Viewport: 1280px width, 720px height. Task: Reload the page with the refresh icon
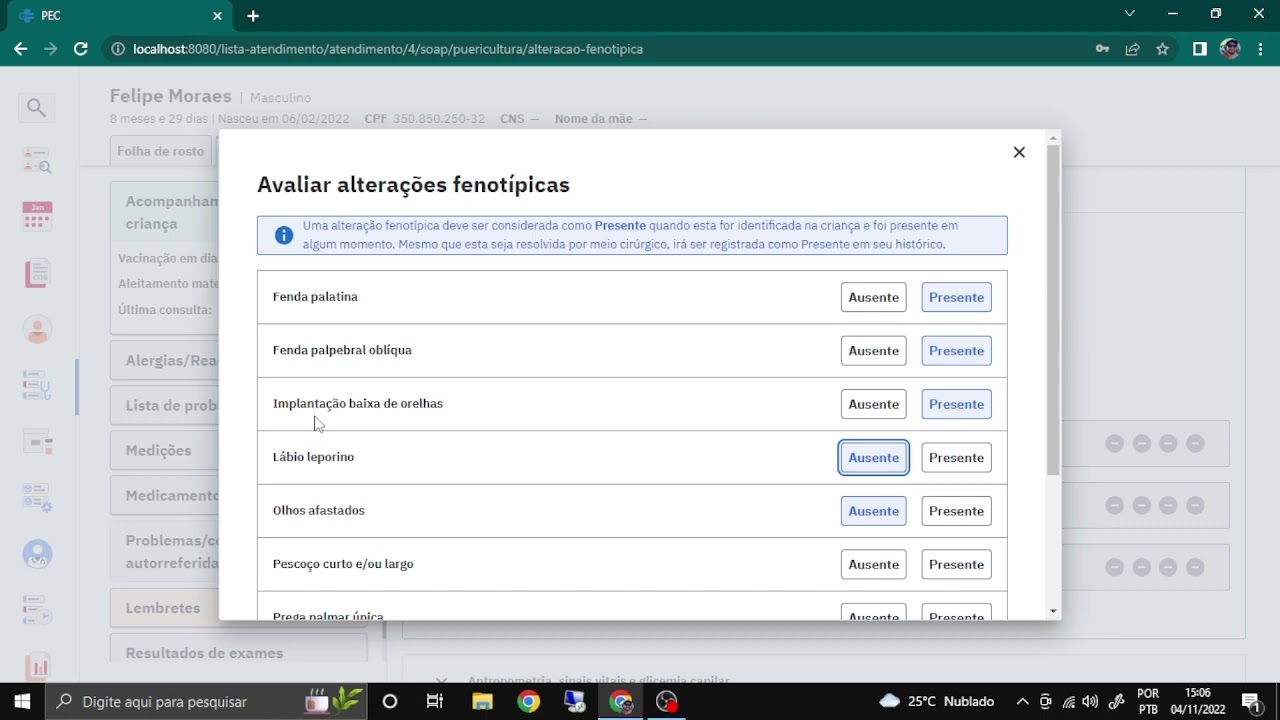click(x=81, y=49)
